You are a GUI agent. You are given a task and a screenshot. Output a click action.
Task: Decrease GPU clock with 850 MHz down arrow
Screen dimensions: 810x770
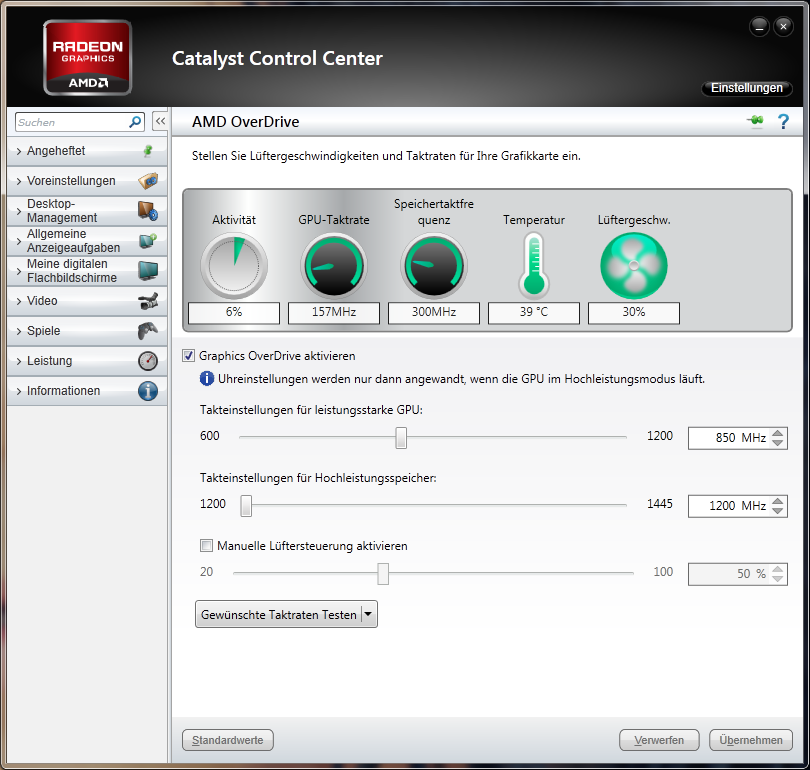click(x=777, y=443)
